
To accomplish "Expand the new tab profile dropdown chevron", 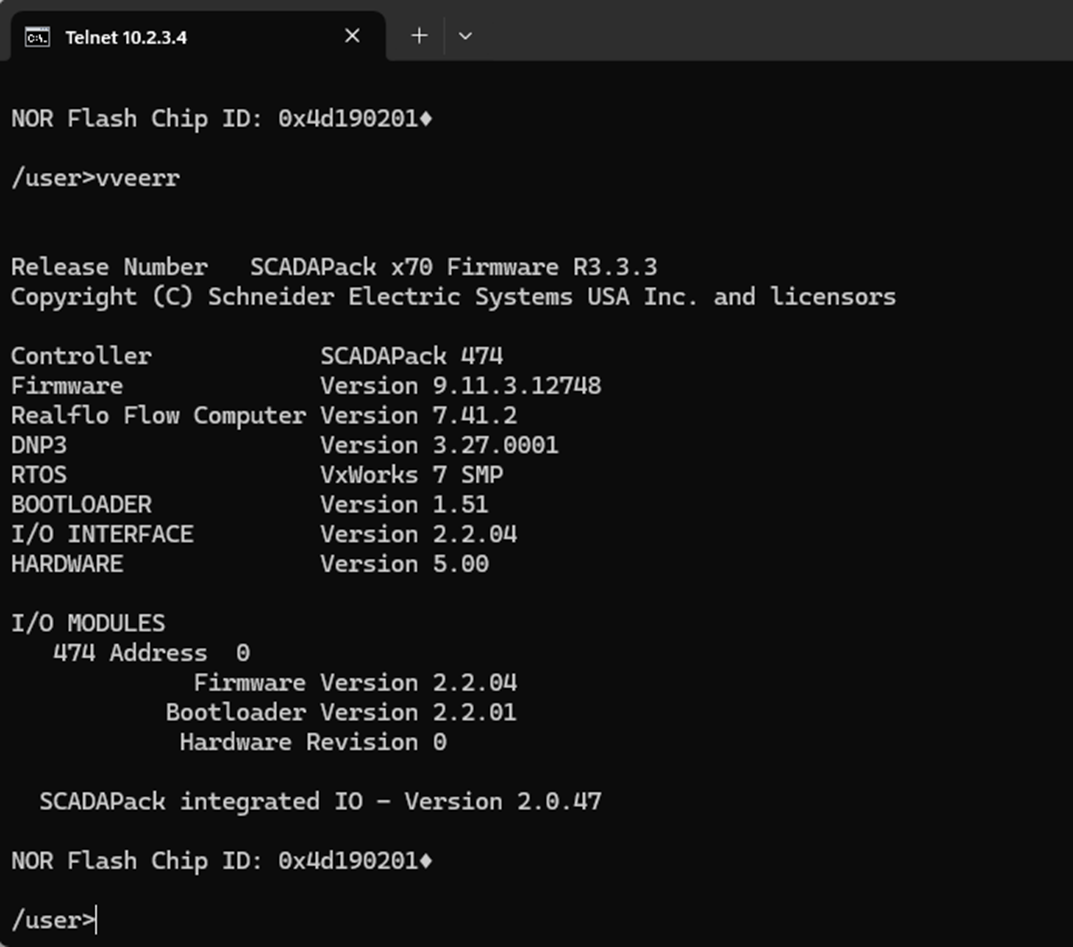I will (x=465, y=36).
